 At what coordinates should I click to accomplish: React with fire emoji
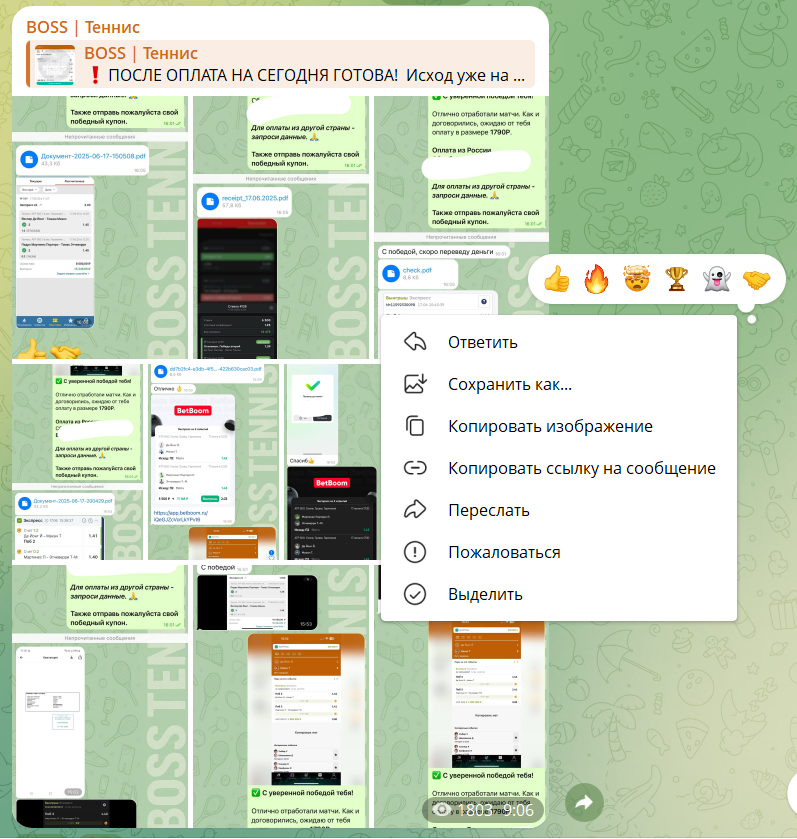tap(597, 280)
